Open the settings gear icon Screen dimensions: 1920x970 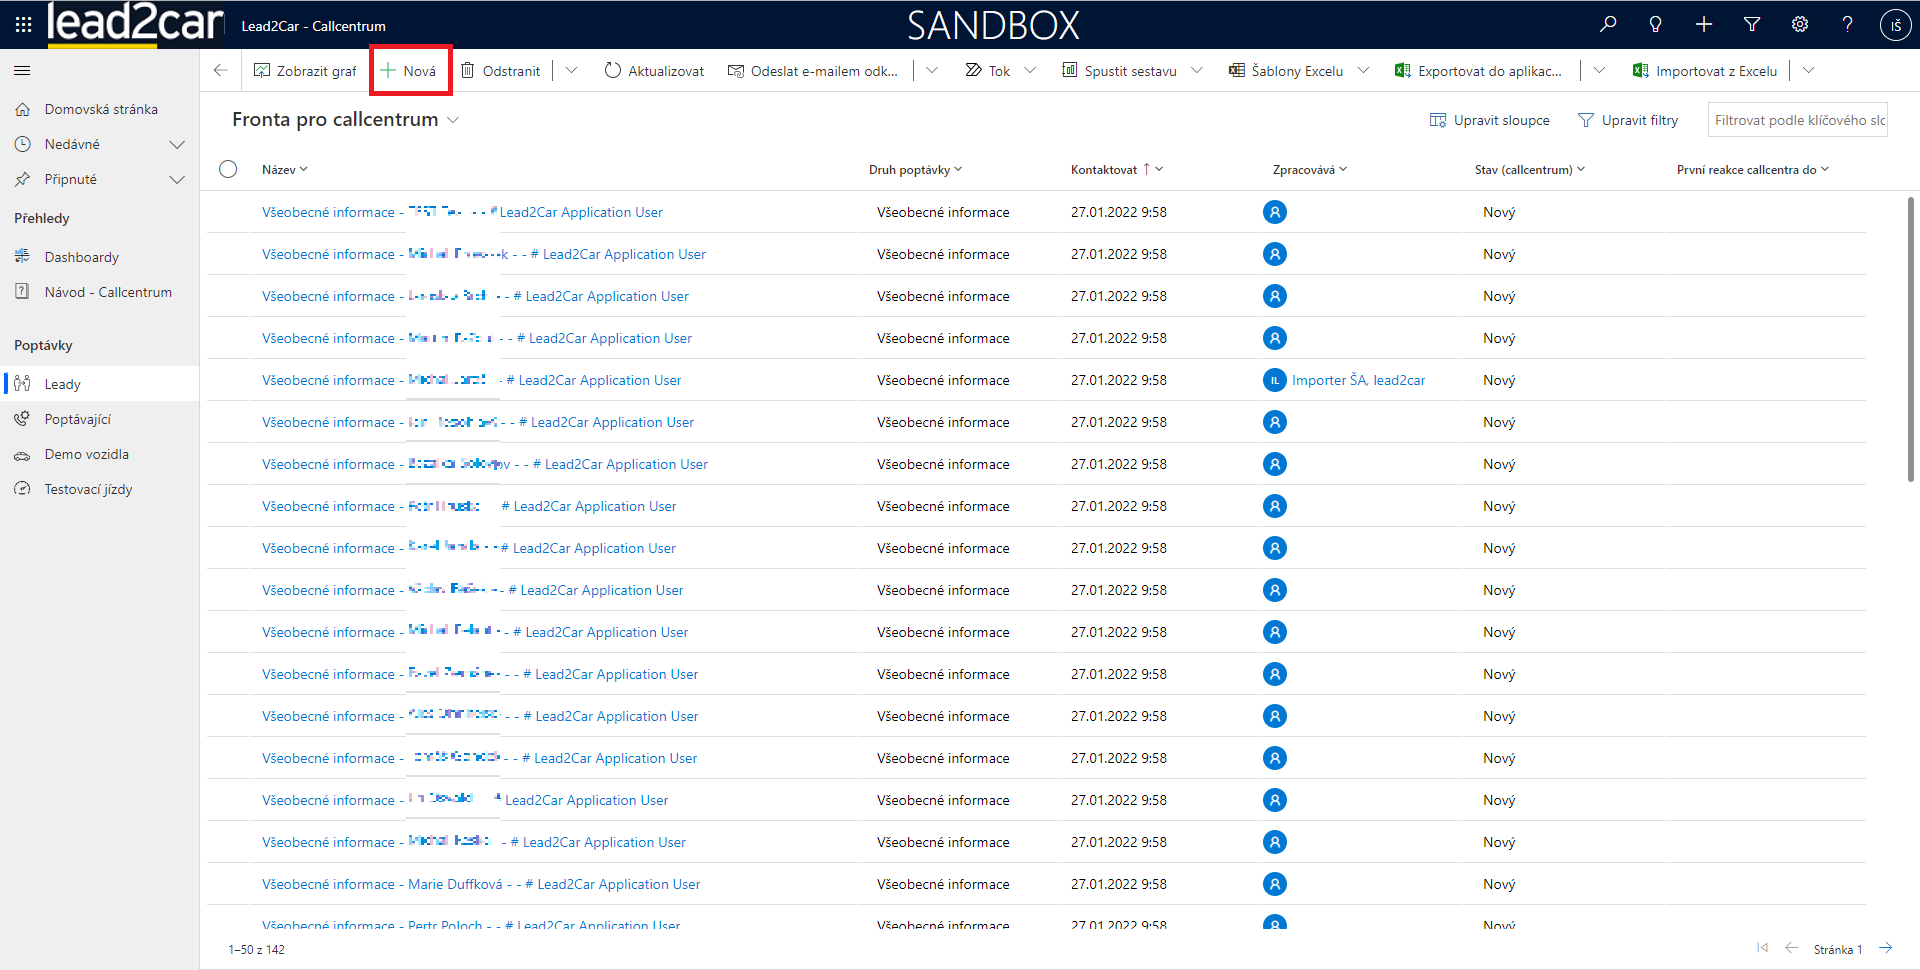click(x=1800, y=25)
